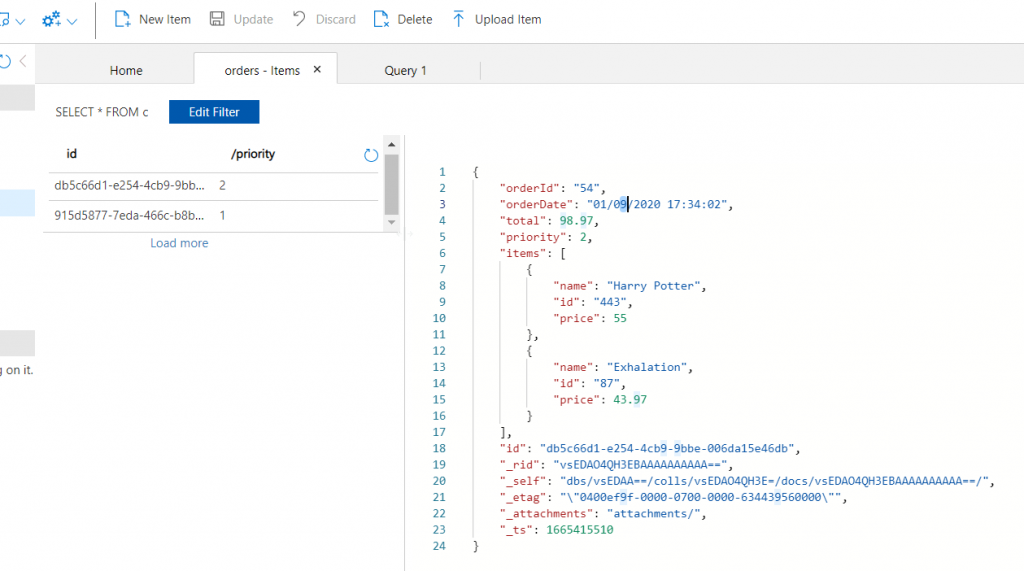Click the "_rid" value in editor
Image resolution: width=1024 pixels, height=571 pixels.
tap(640, 465)
